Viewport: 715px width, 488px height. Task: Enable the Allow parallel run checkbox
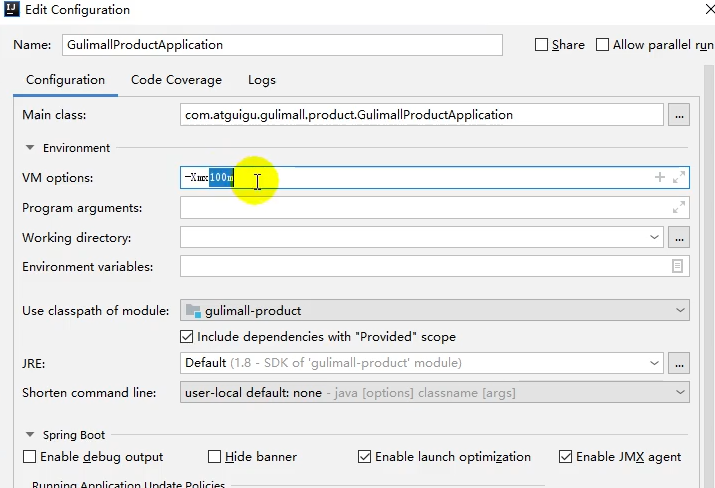click(602, 45)
